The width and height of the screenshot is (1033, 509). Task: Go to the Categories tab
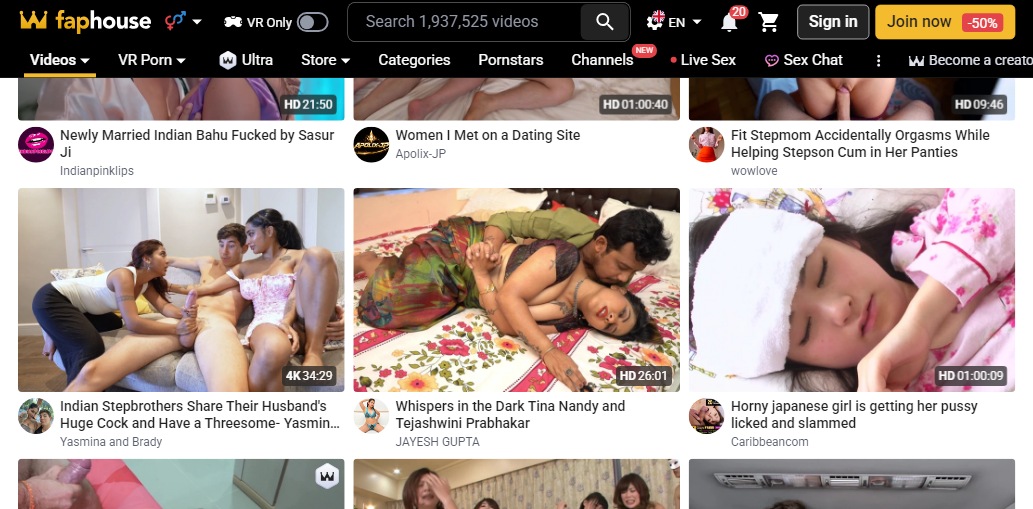(414, 60)
